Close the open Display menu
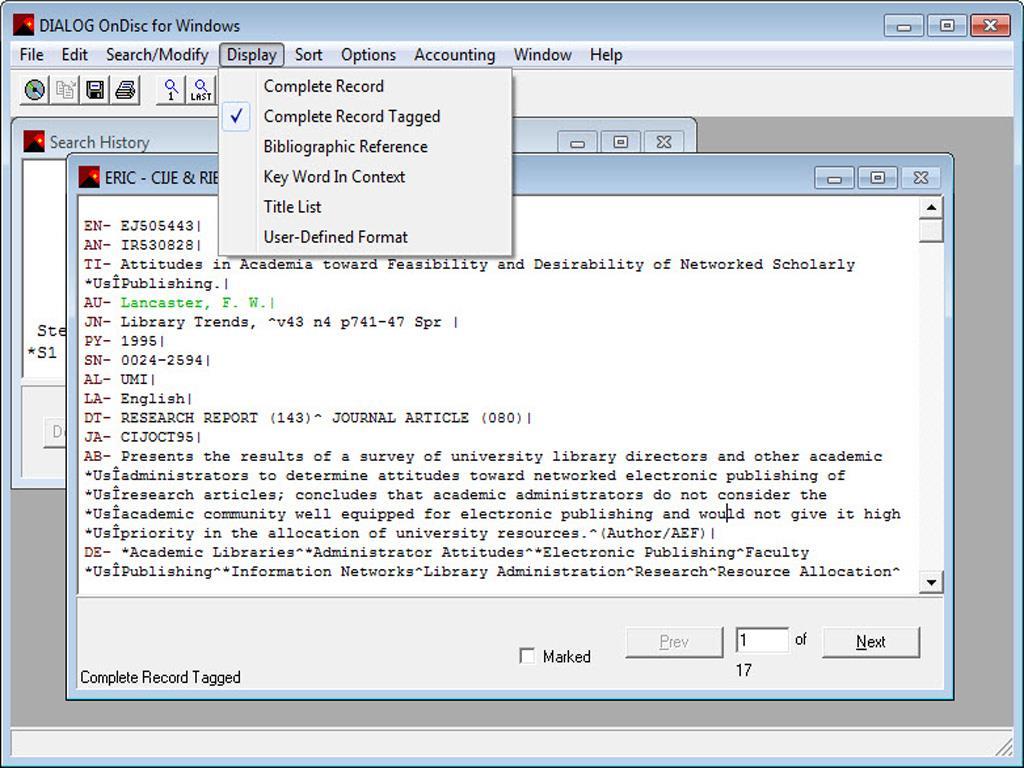This screenshot has height=768, width=1024. [x=251, y=55]
